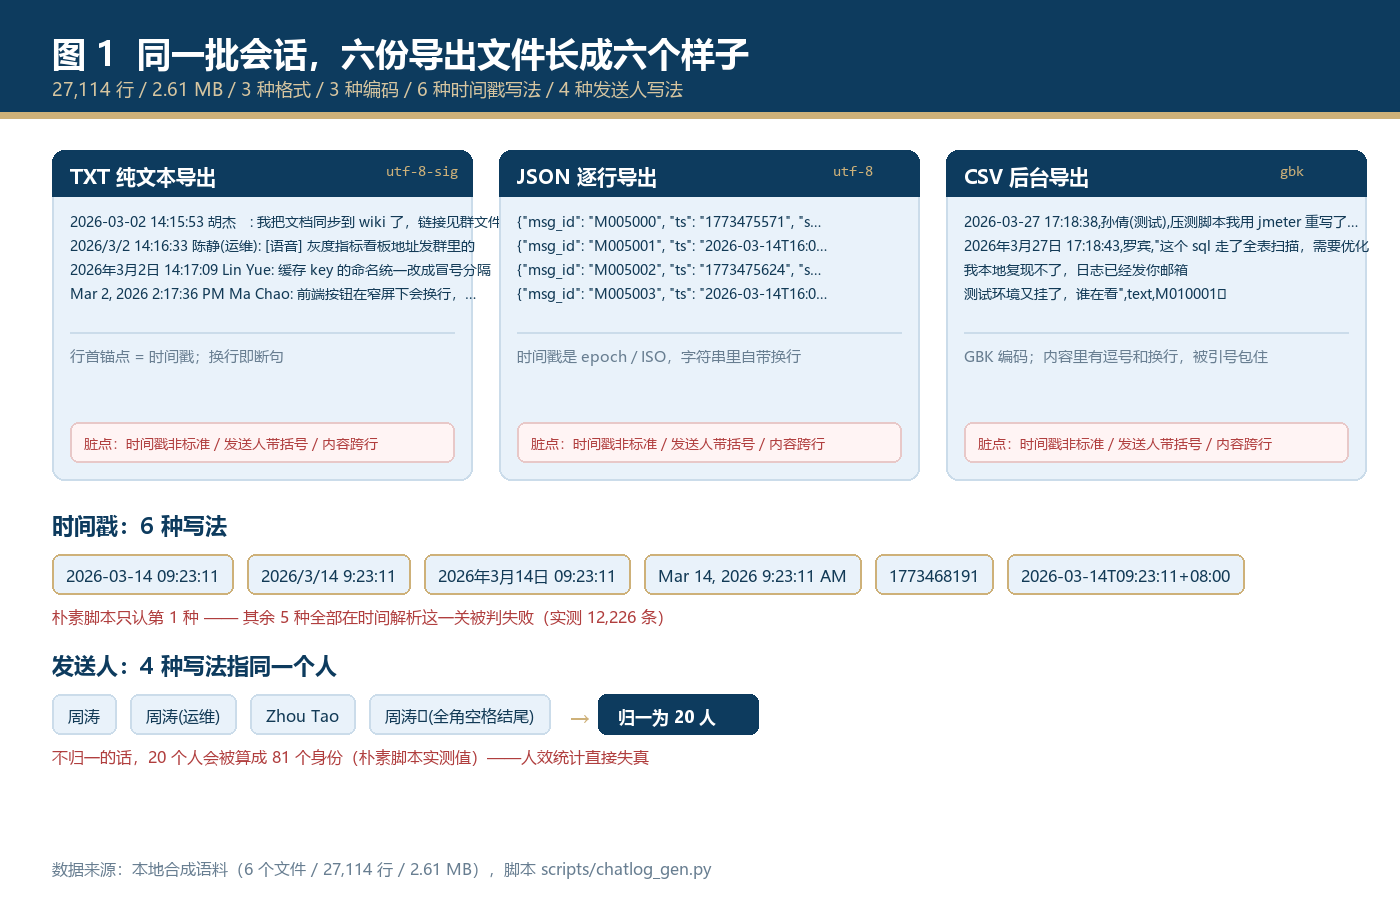Select the "Zhou Tao" sender chip
1400x900 pixels.
(302, 715)
